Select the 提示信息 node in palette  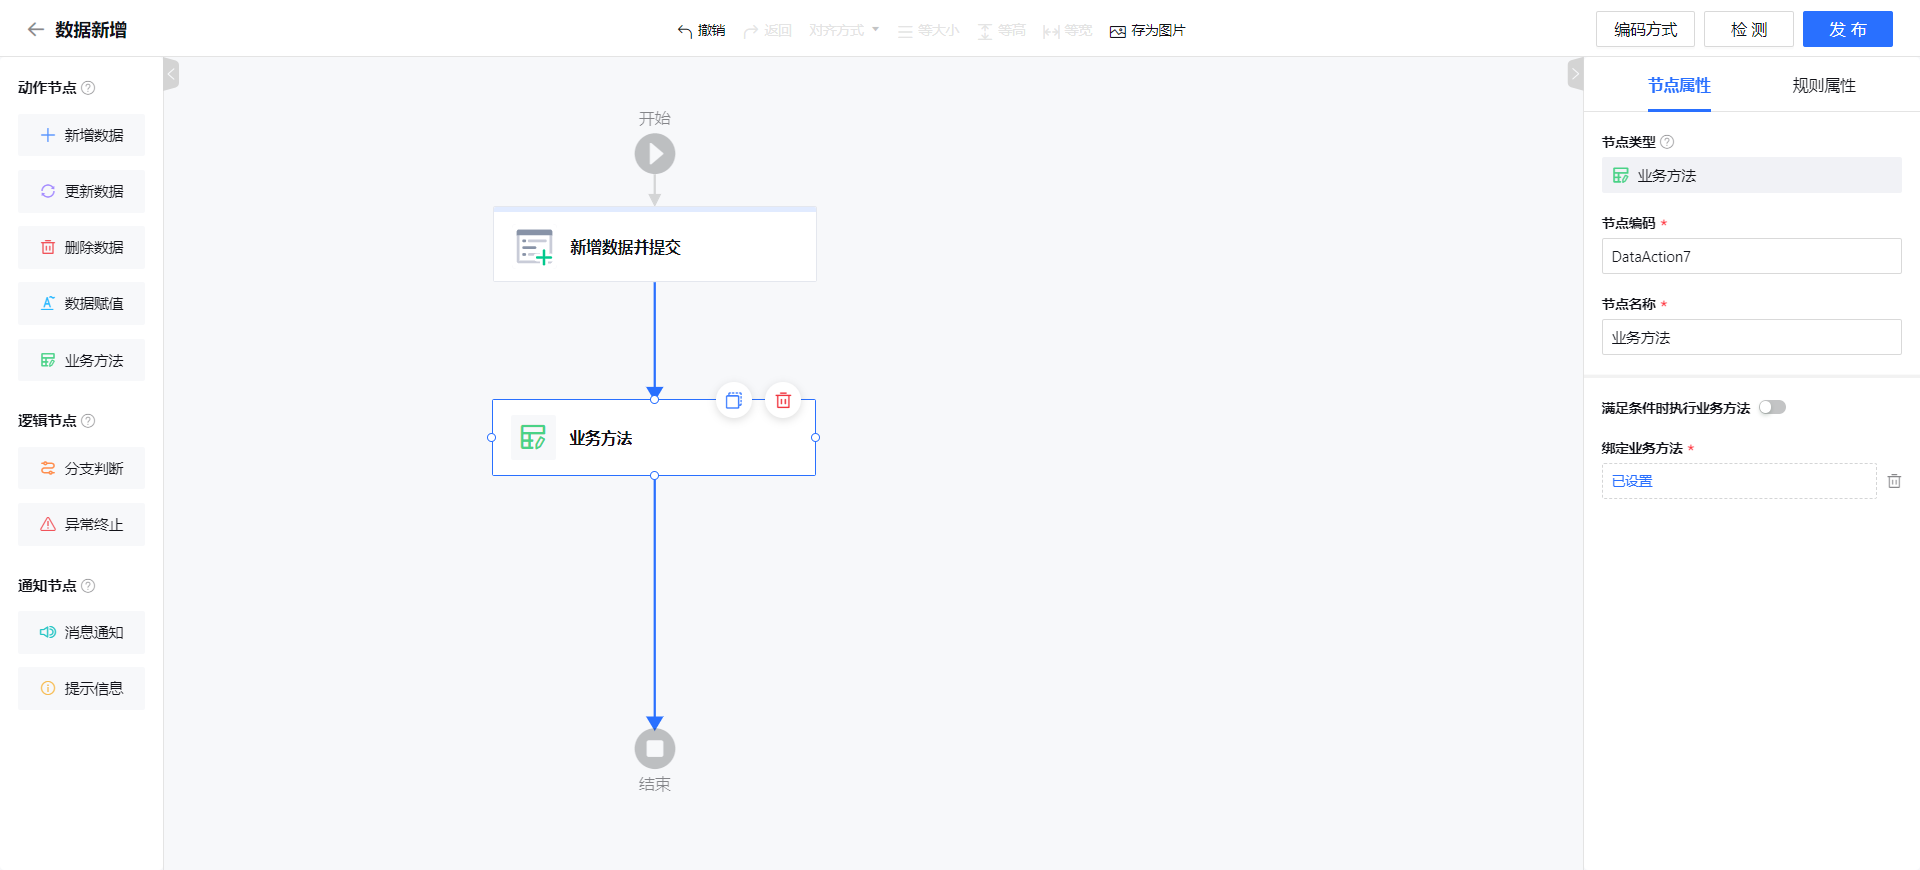[x=81, y=688]
